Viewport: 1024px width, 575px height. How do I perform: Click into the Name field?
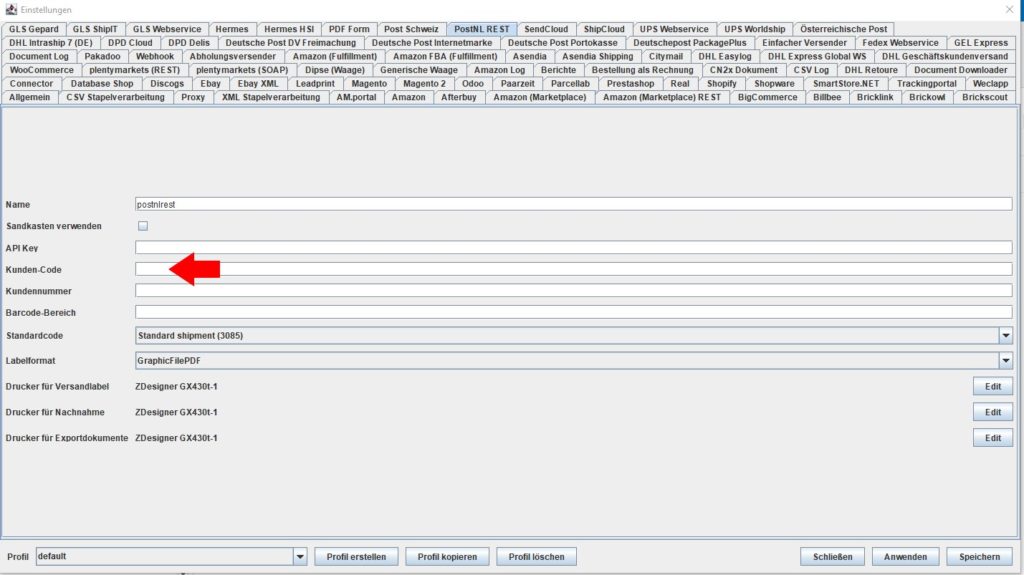[573, 205]
